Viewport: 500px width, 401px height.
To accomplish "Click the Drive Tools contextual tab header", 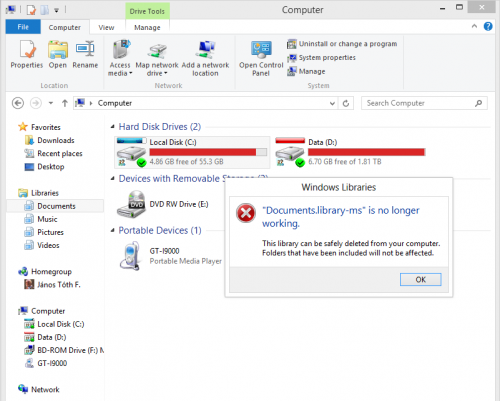I will coord(147,11).
